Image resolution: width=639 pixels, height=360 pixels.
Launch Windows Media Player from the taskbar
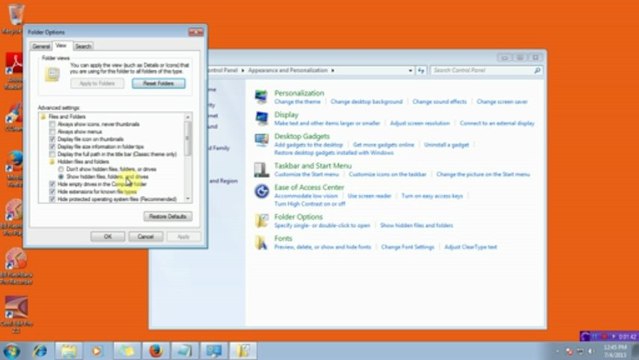tap(97, 351)
